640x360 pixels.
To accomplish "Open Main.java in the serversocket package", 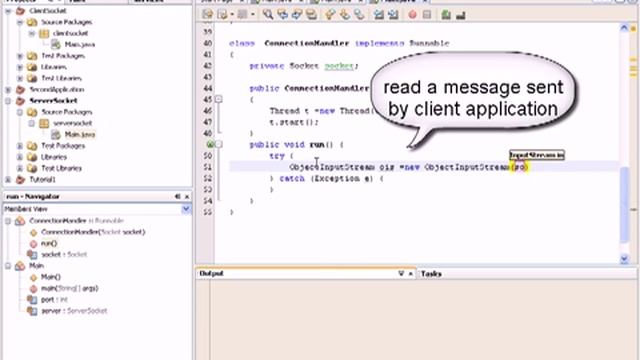I will click(x=80, y=134).
